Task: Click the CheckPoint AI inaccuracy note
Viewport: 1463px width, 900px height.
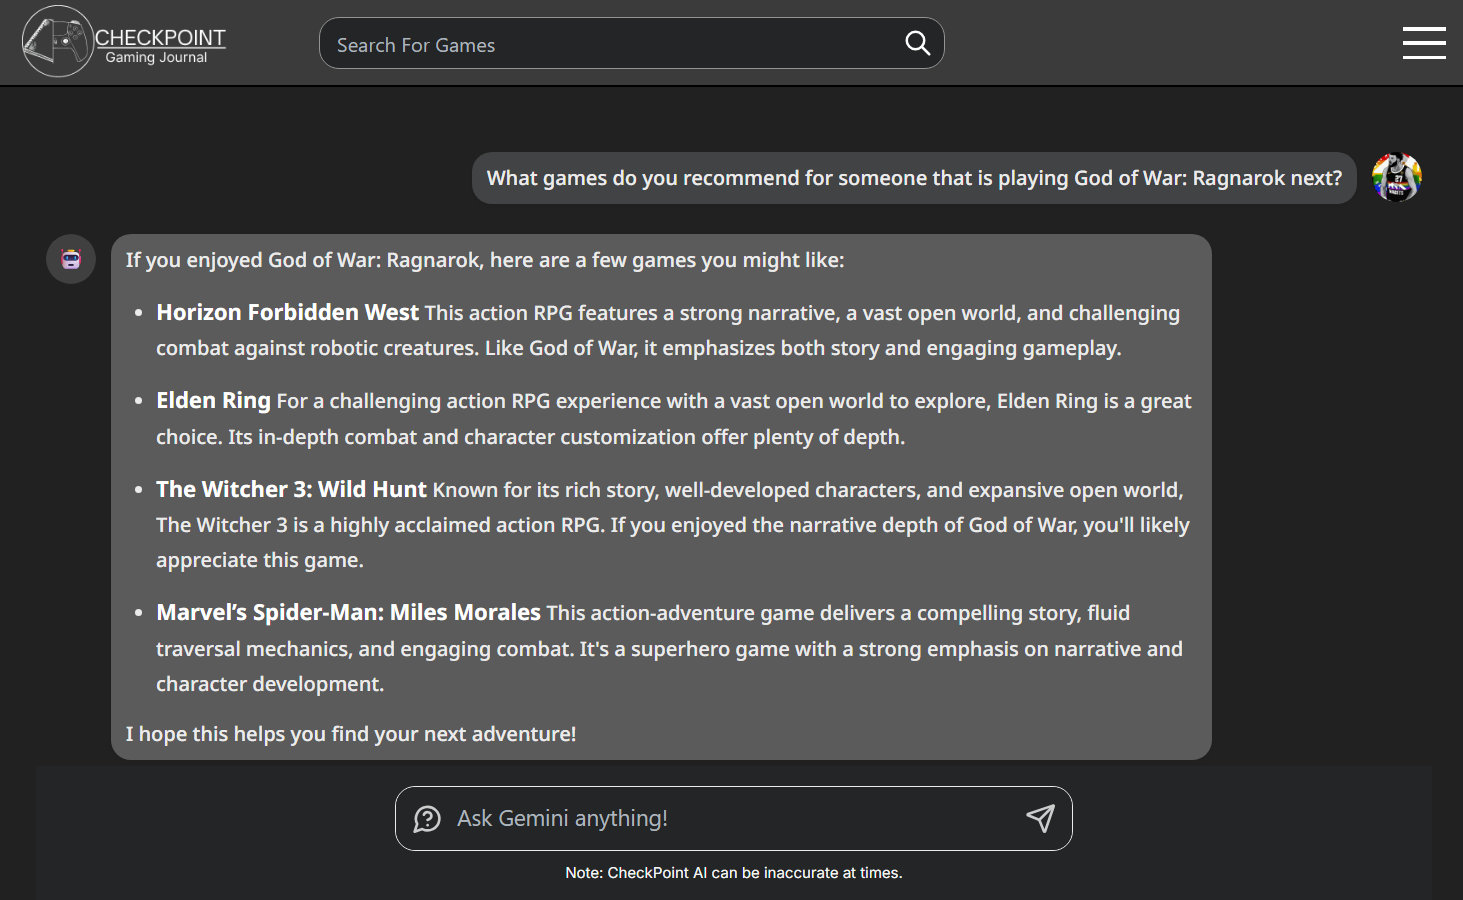Action: (734, 873)
